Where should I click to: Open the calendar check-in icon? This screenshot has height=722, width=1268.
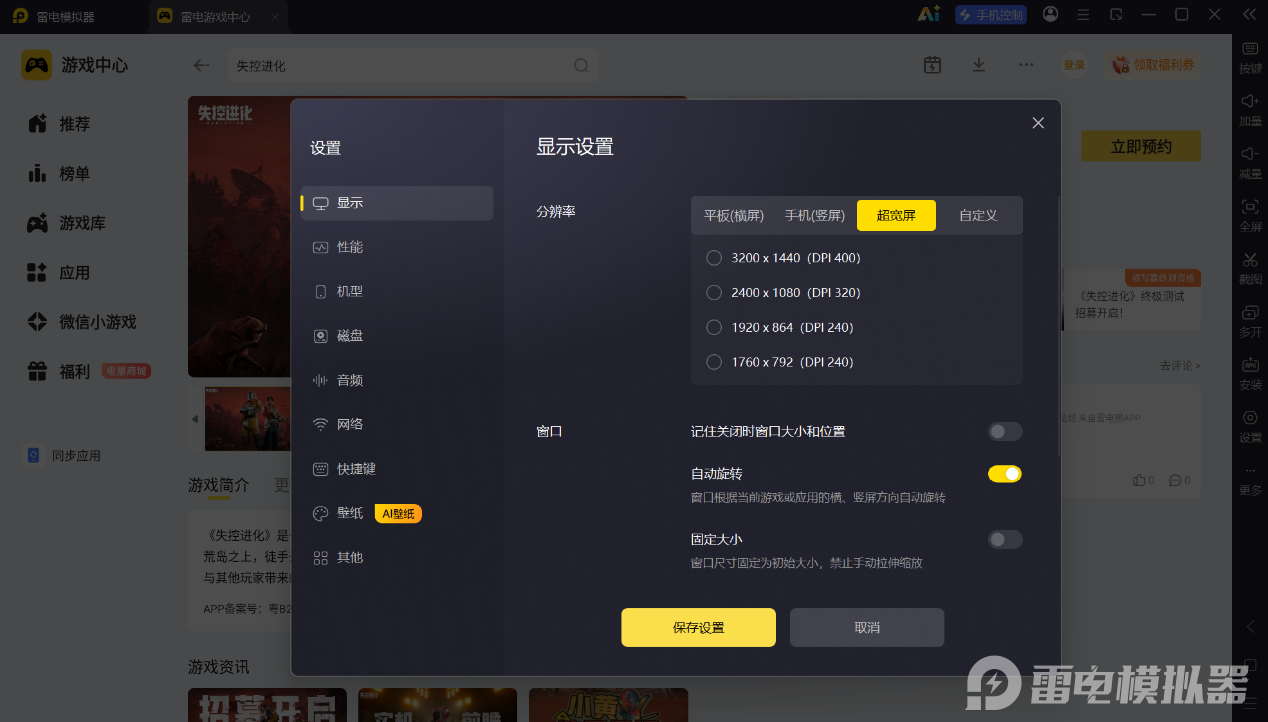932,64
